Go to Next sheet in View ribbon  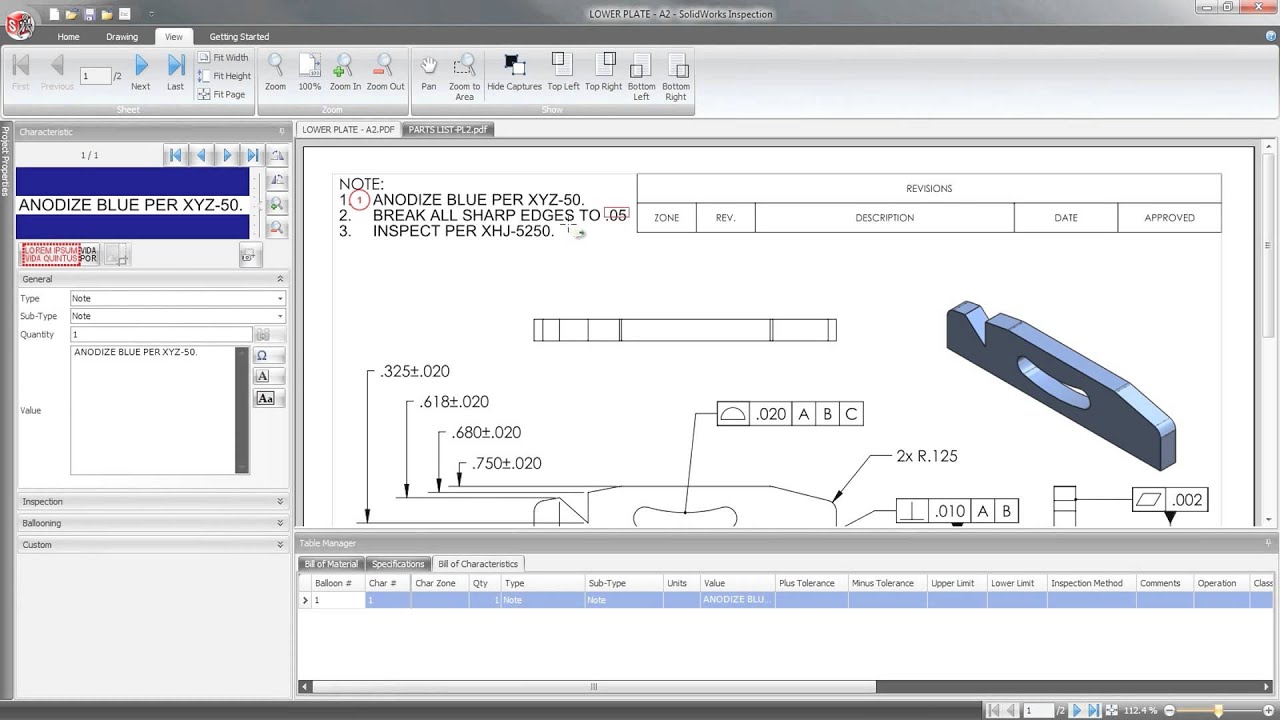point(141,72)
